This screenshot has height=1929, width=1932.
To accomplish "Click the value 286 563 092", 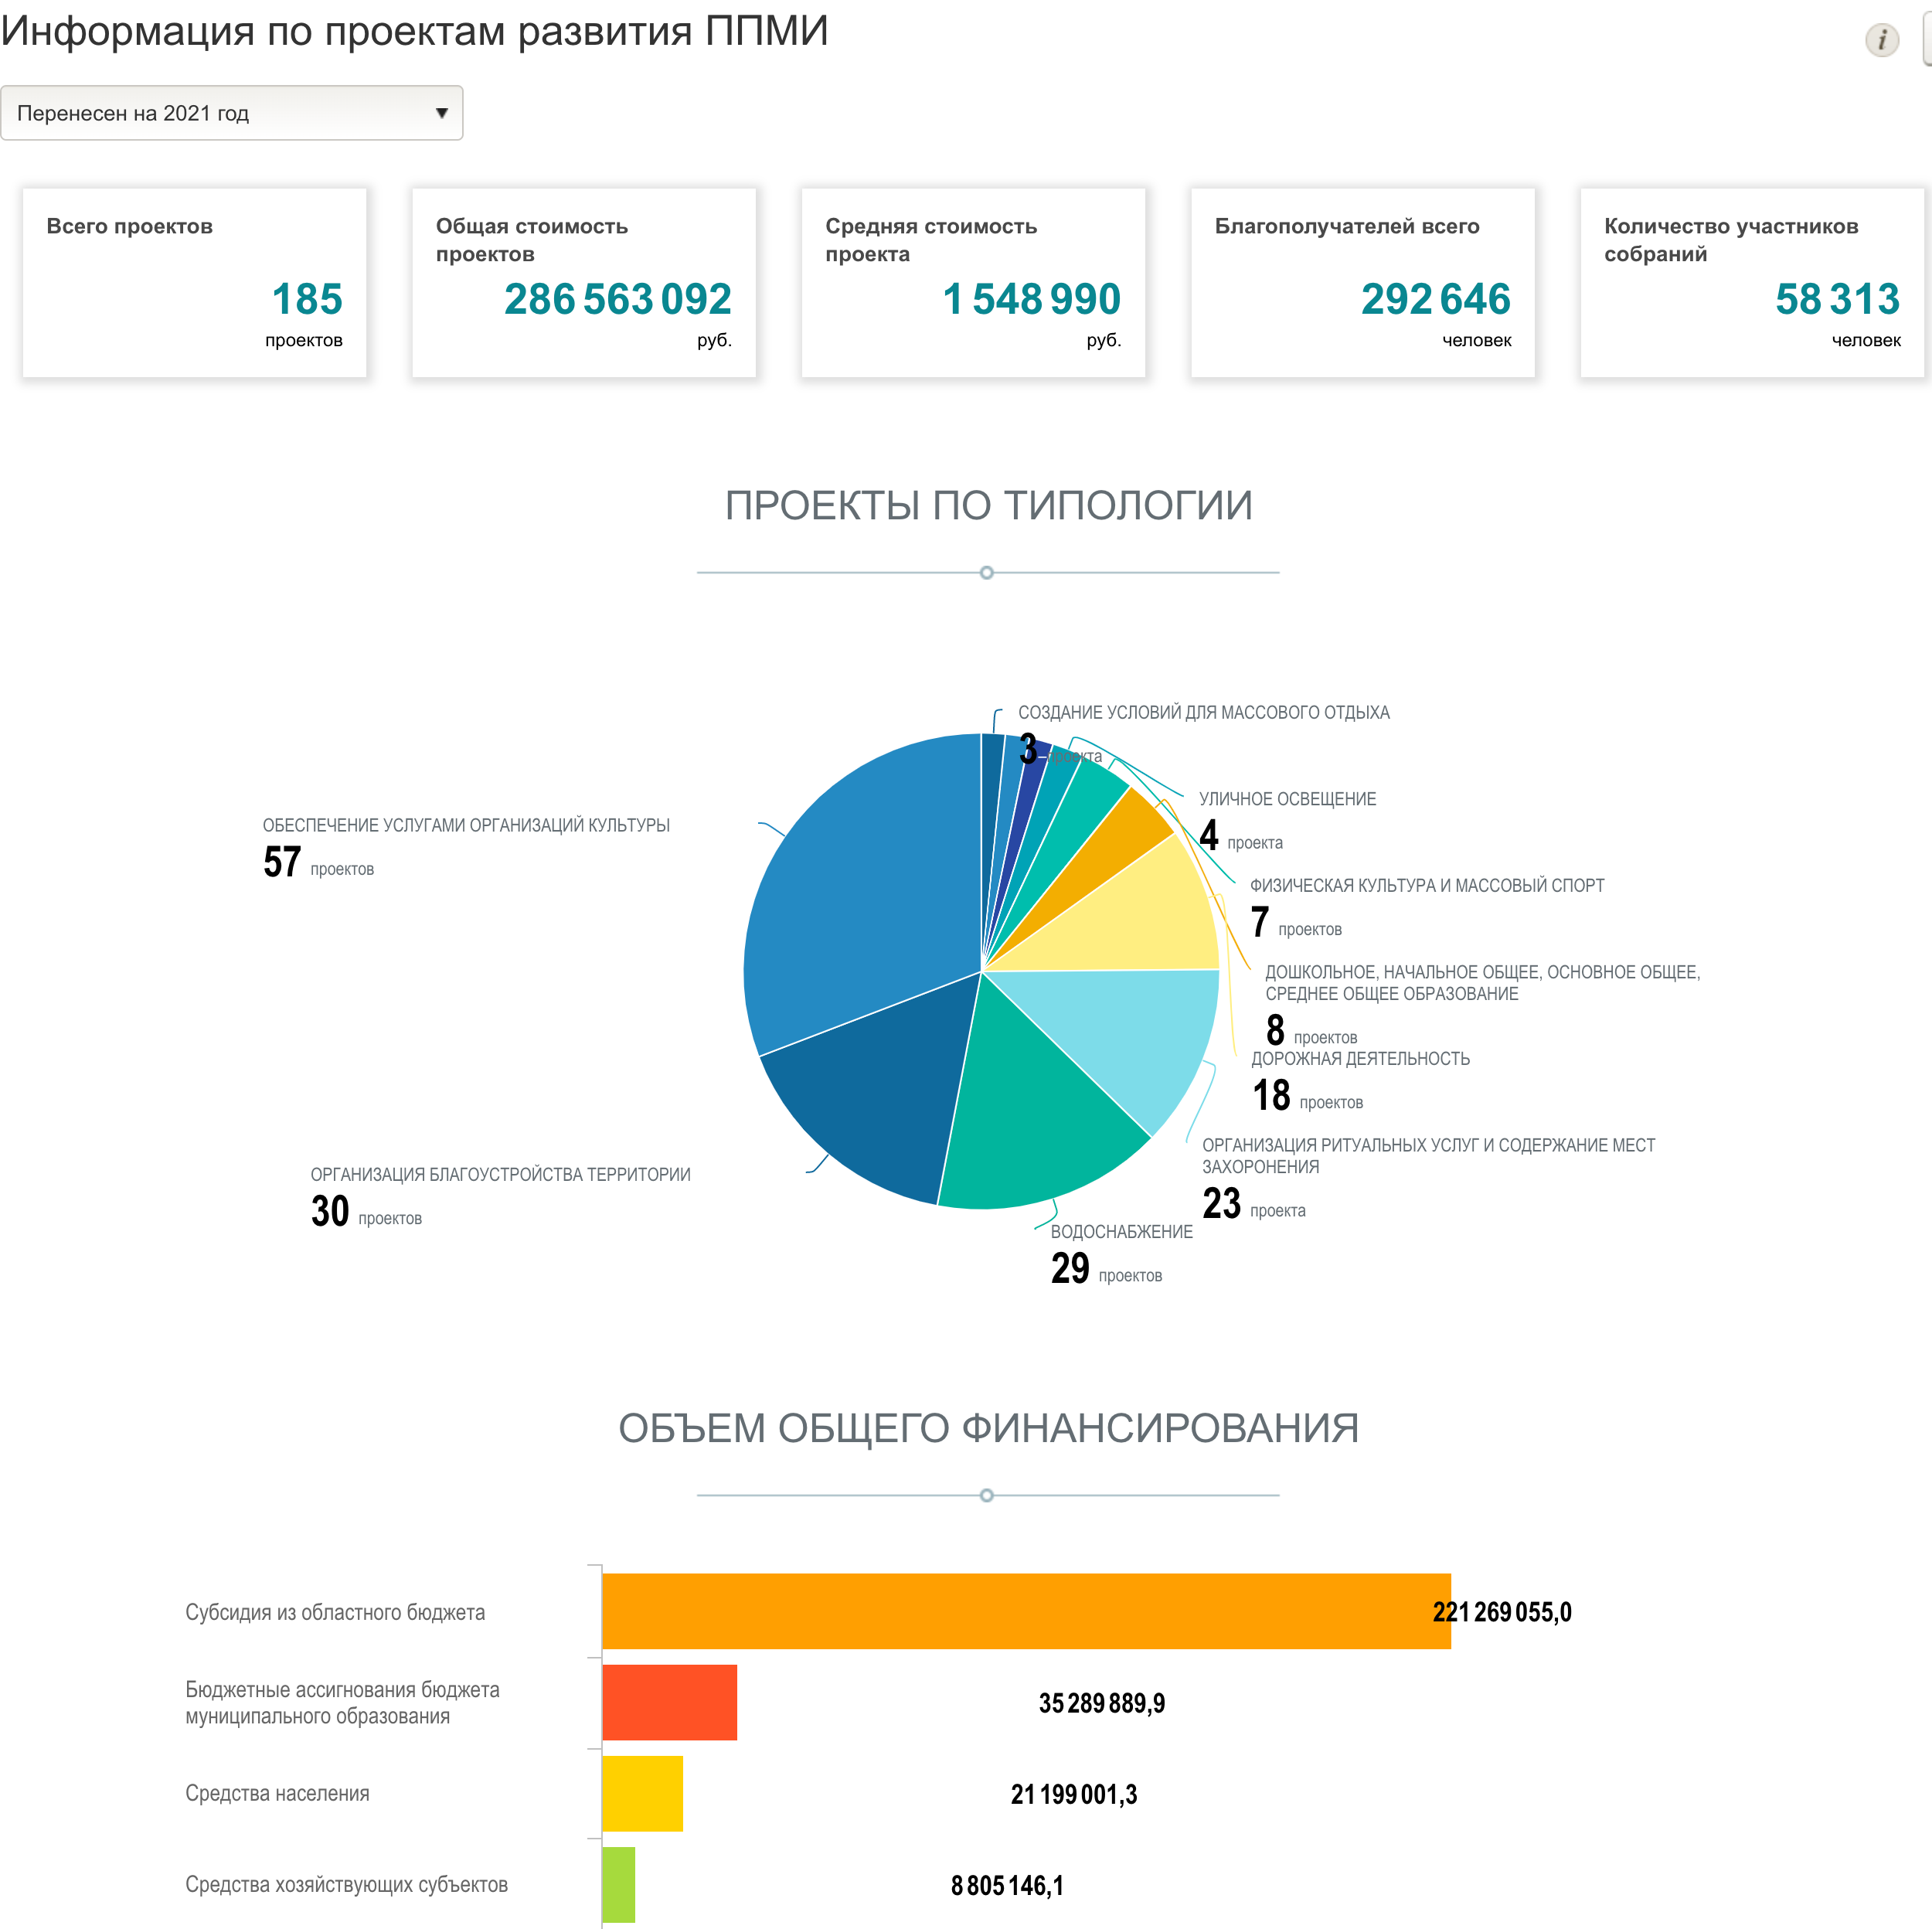I will point(618,299).
